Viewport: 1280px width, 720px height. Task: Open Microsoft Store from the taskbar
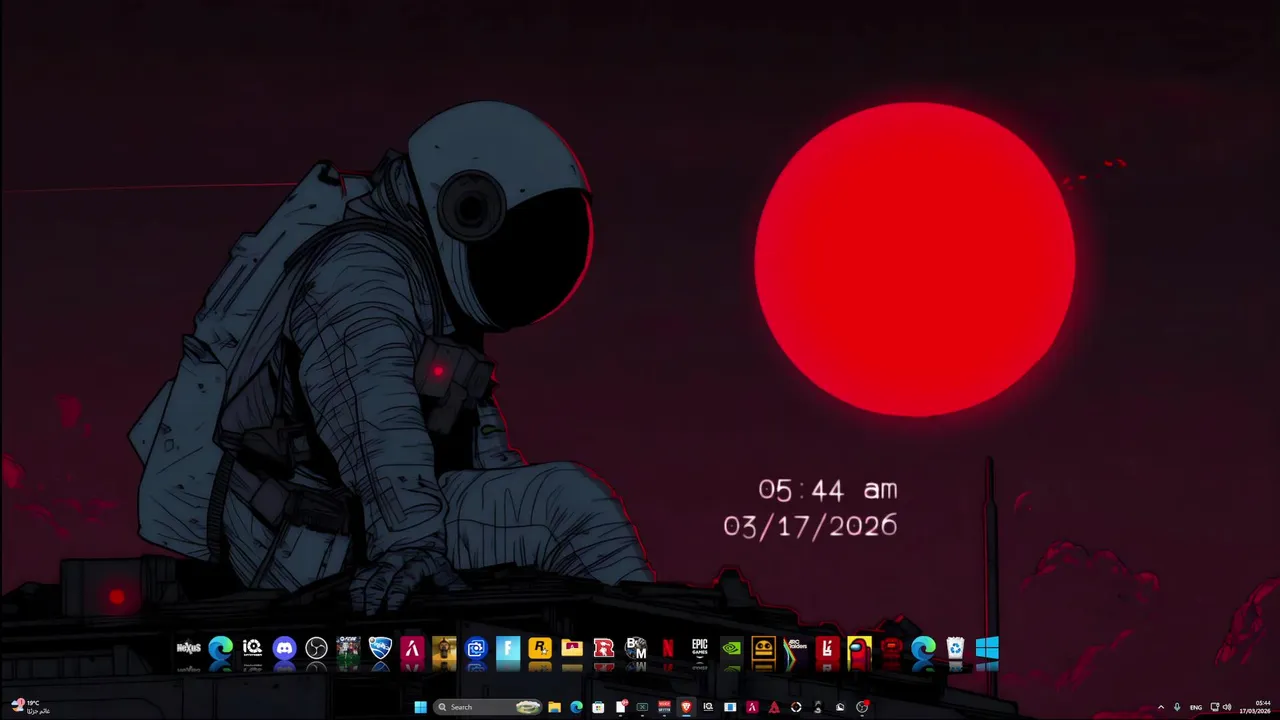coord(598,707)
